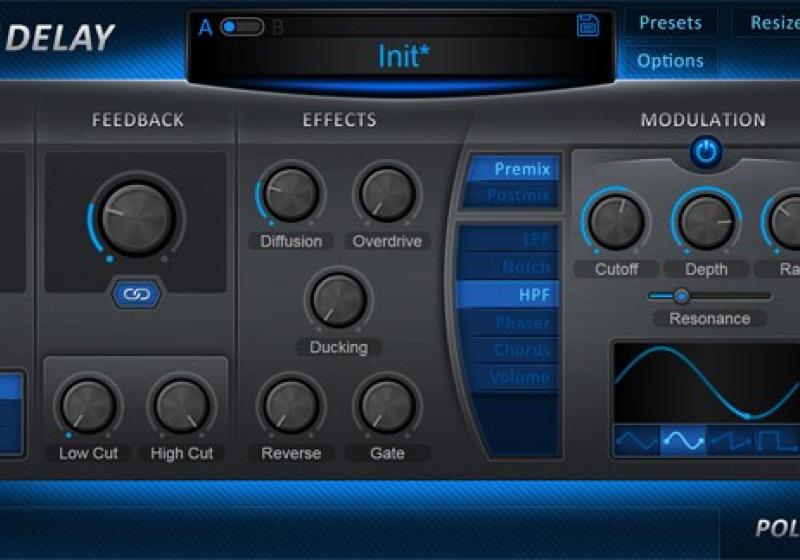Click the Low Cut knob
800x560 pixels.
89,406
